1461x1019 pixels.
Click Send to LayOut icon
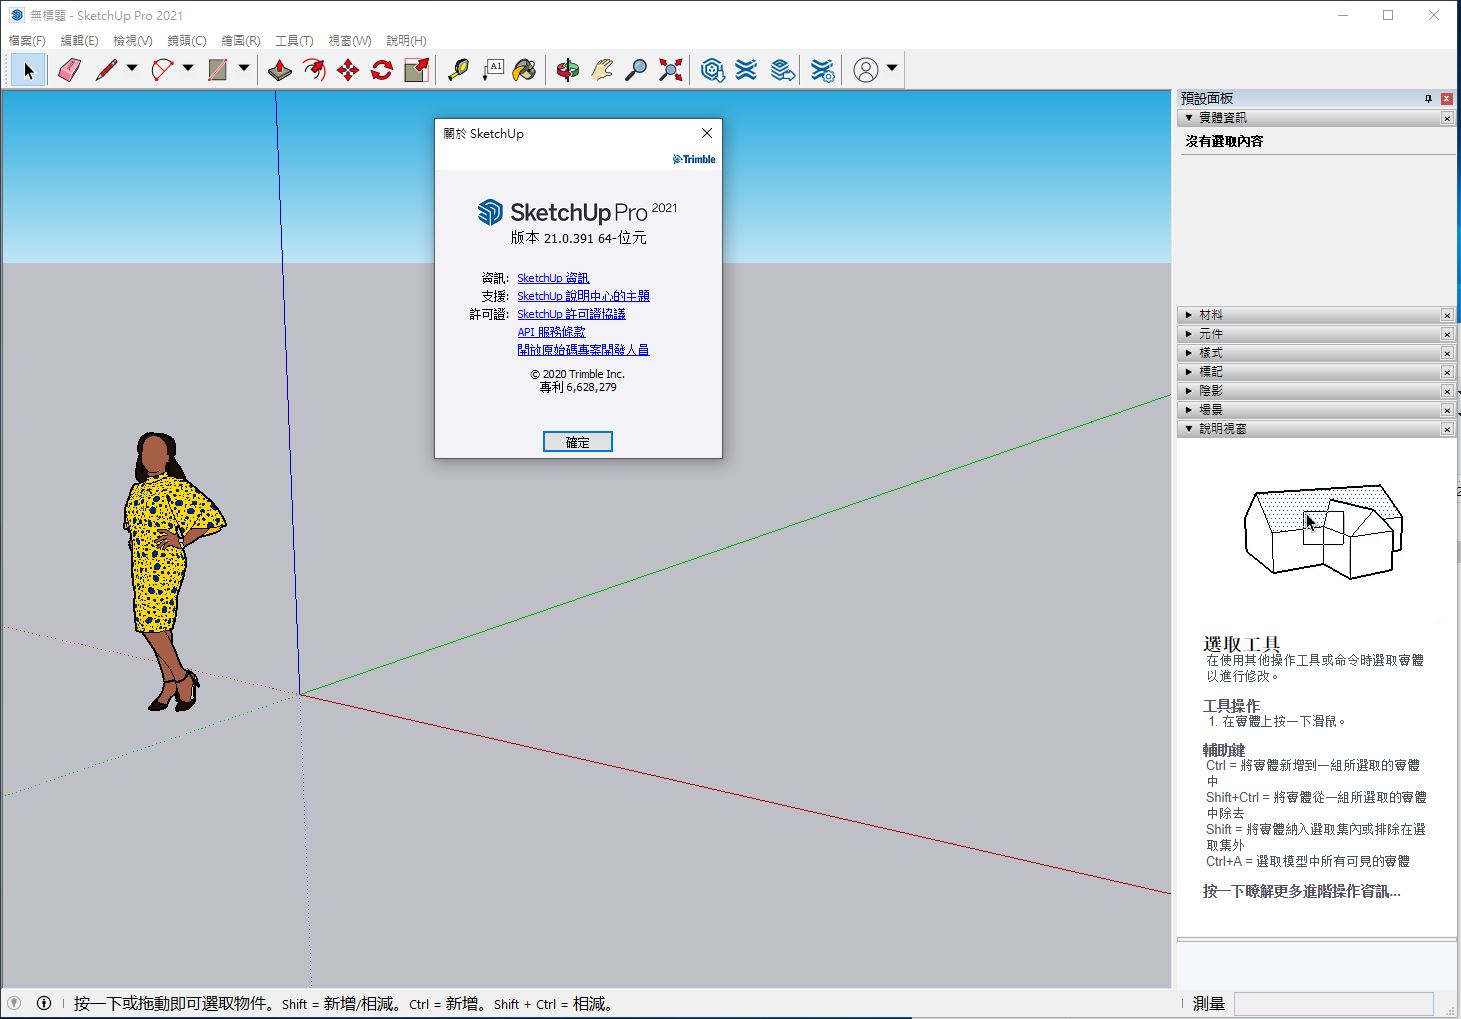click(783, 70)
